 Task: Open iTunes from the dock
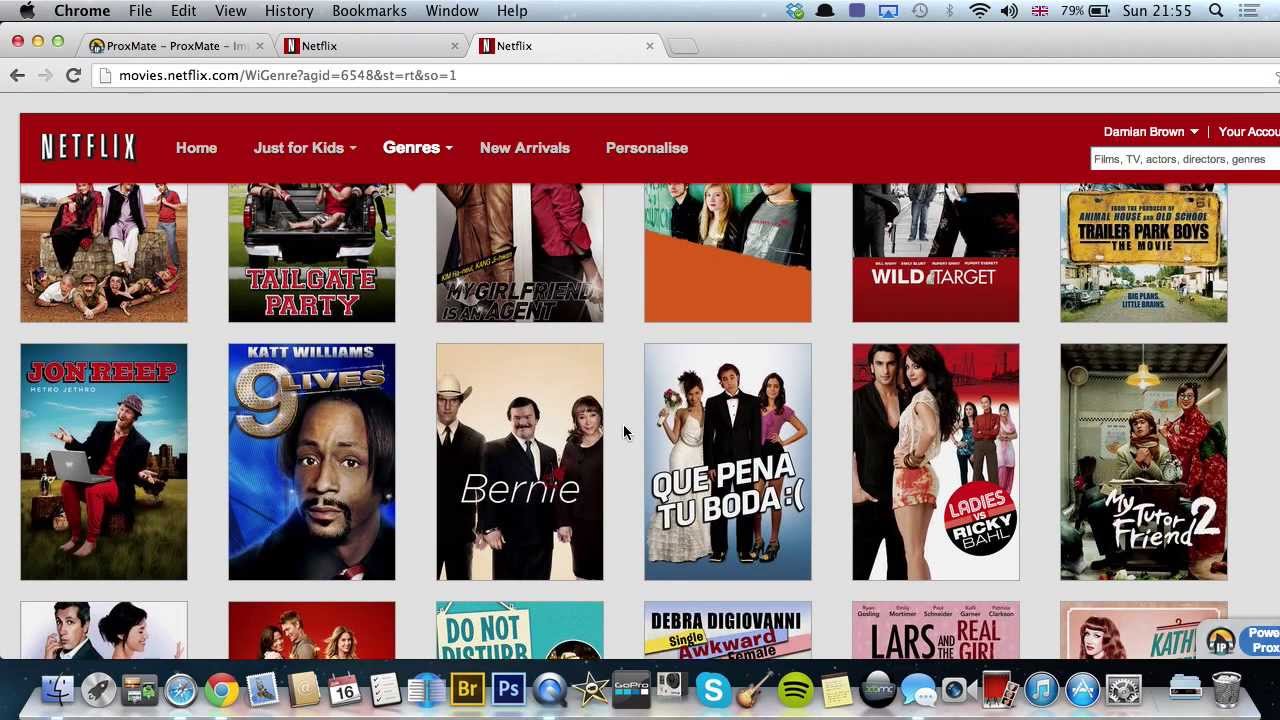[x=1041, y=689]
